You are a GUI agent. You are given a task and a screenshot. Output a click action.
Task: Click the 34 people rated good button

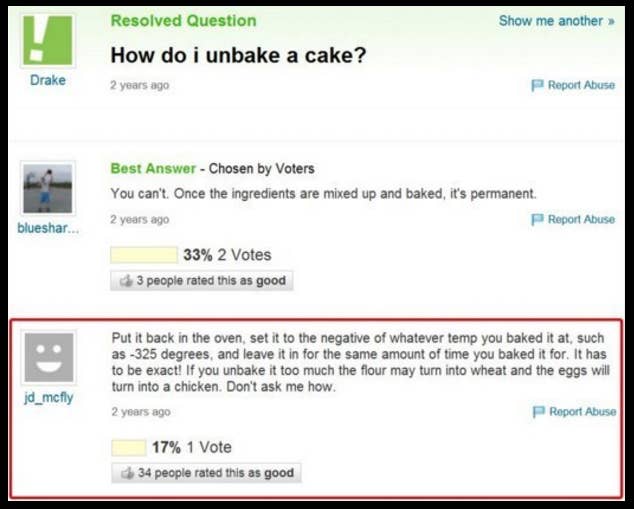(205, 473)
